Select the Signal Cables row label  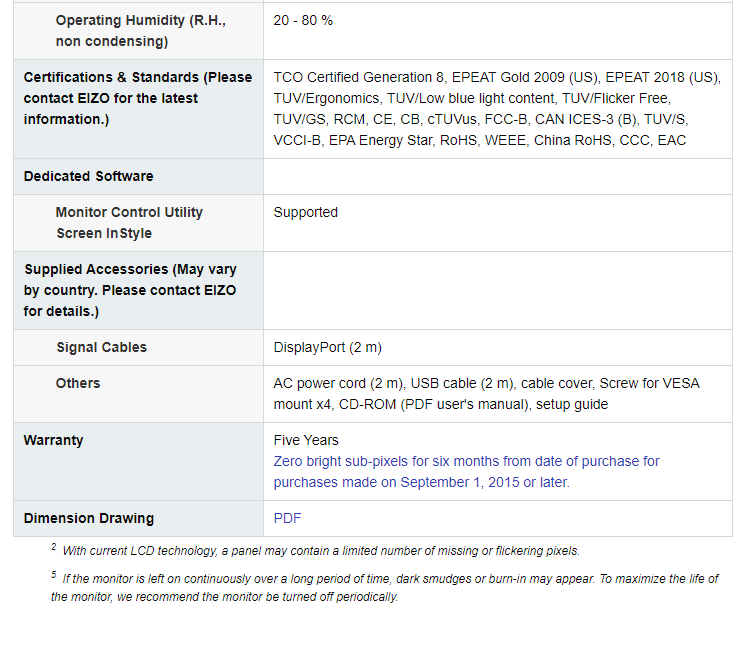(102, 347)
